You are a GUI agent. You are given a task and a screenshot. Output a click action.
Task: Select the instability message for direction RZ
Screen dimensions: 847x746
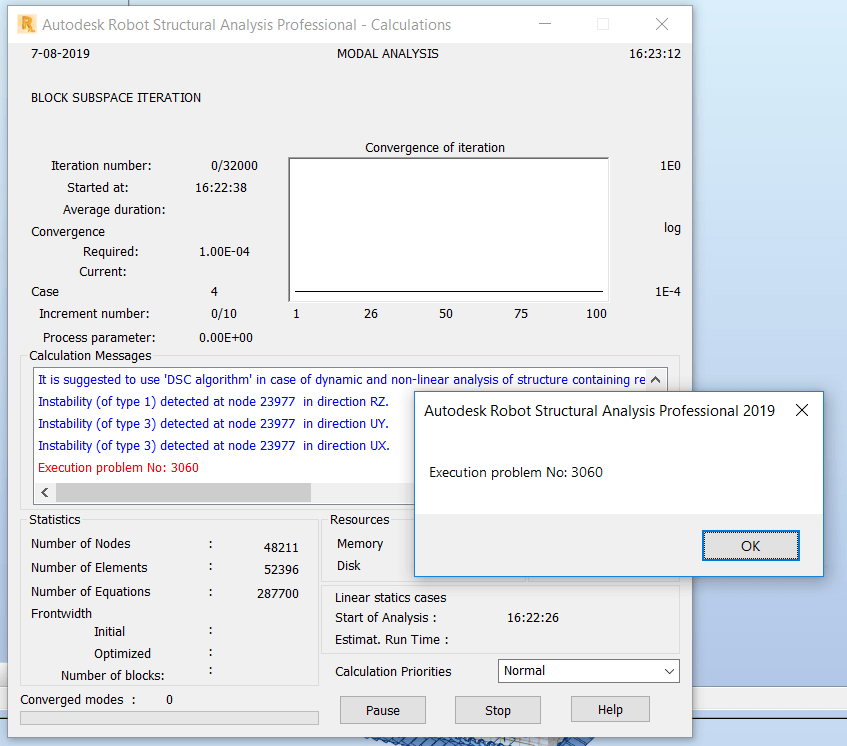tap(213, 402)
